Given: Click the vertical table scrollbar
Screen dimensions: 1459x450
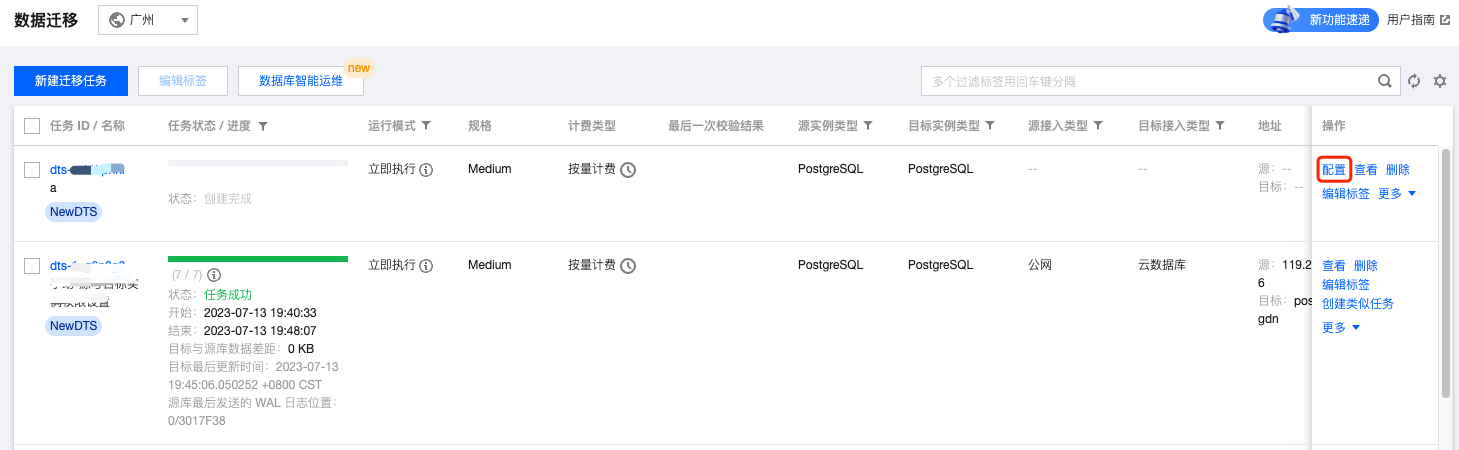Looking at the screenshot, I should point(1445,270).
